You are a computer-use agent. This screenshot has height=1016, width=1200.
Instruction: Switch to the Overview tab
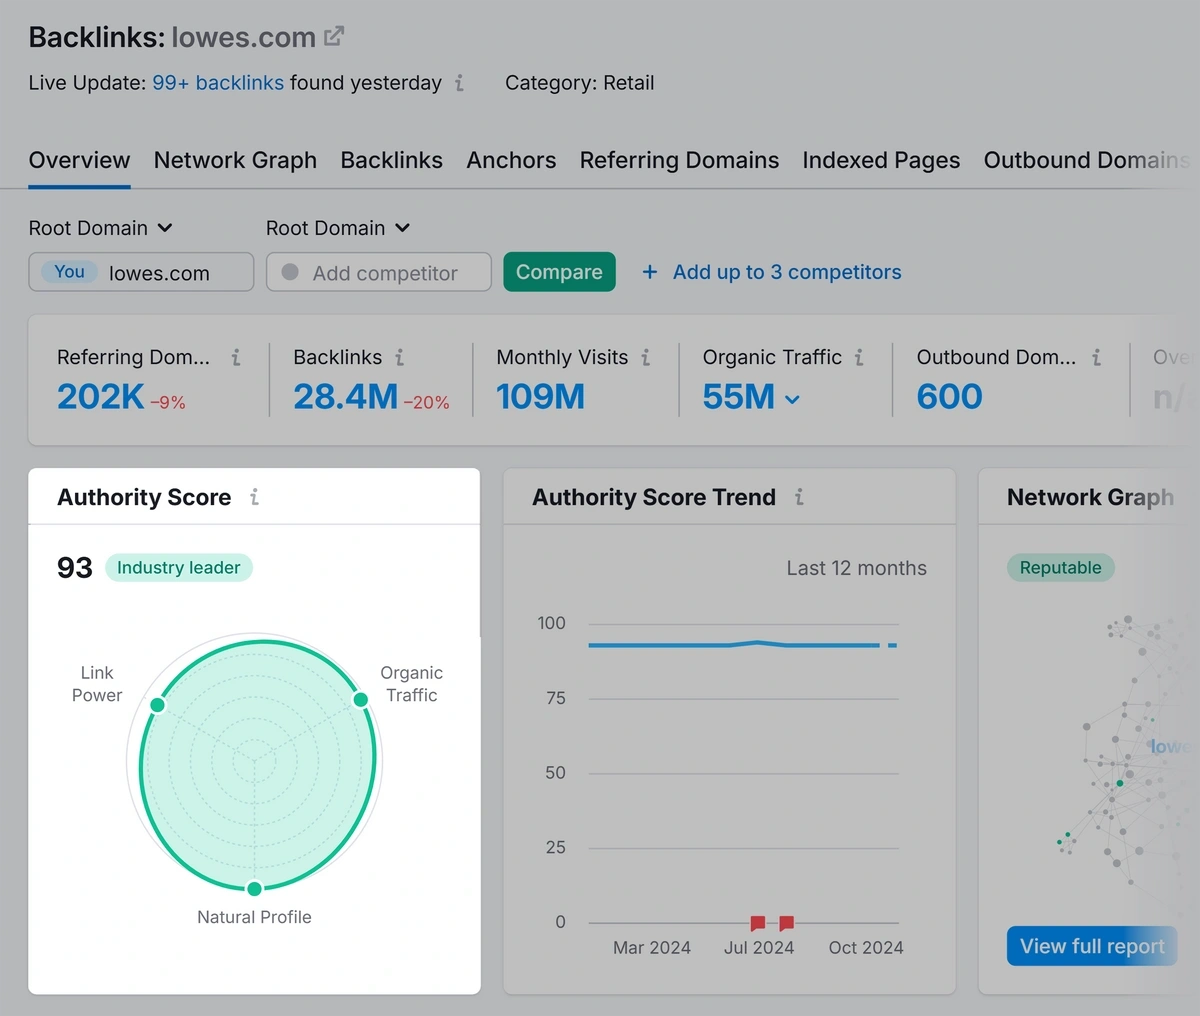point(79,160)
